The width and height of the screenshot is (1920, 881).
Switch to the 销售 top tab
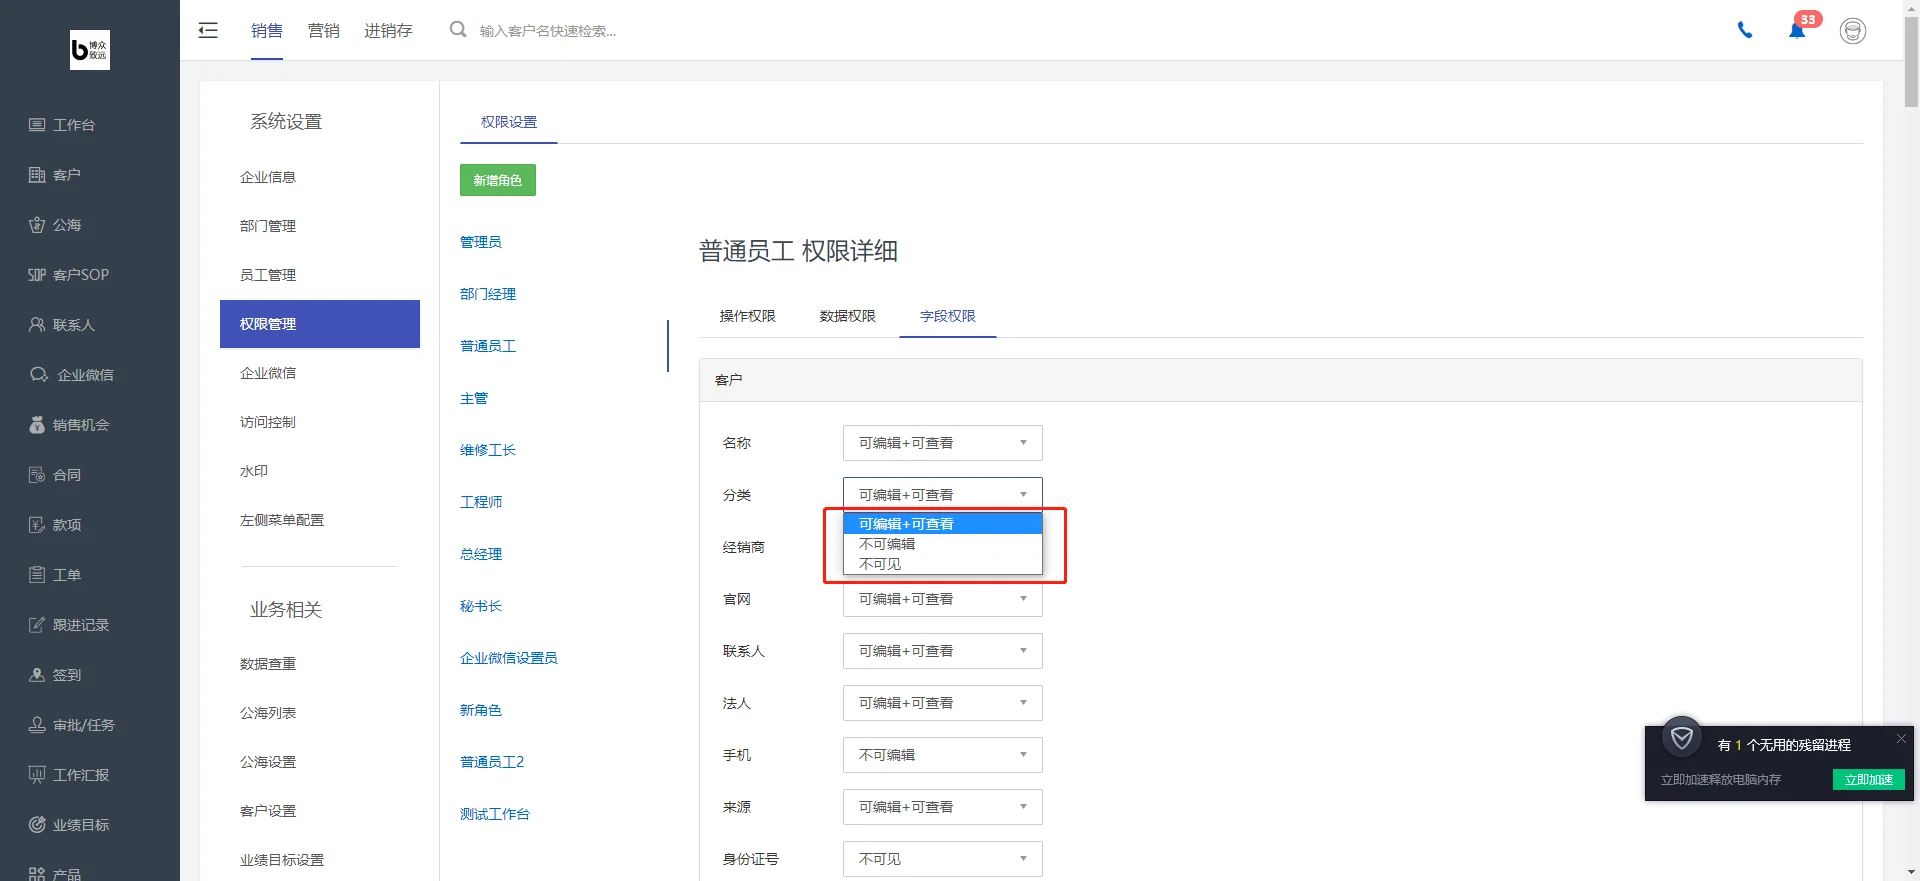point(267,31)
